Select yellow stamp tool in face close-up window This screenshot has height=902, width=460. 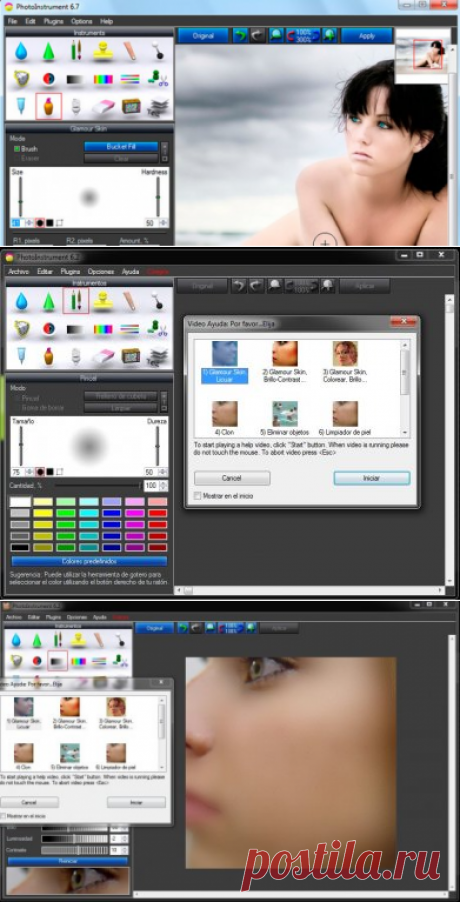pos(79,639)
